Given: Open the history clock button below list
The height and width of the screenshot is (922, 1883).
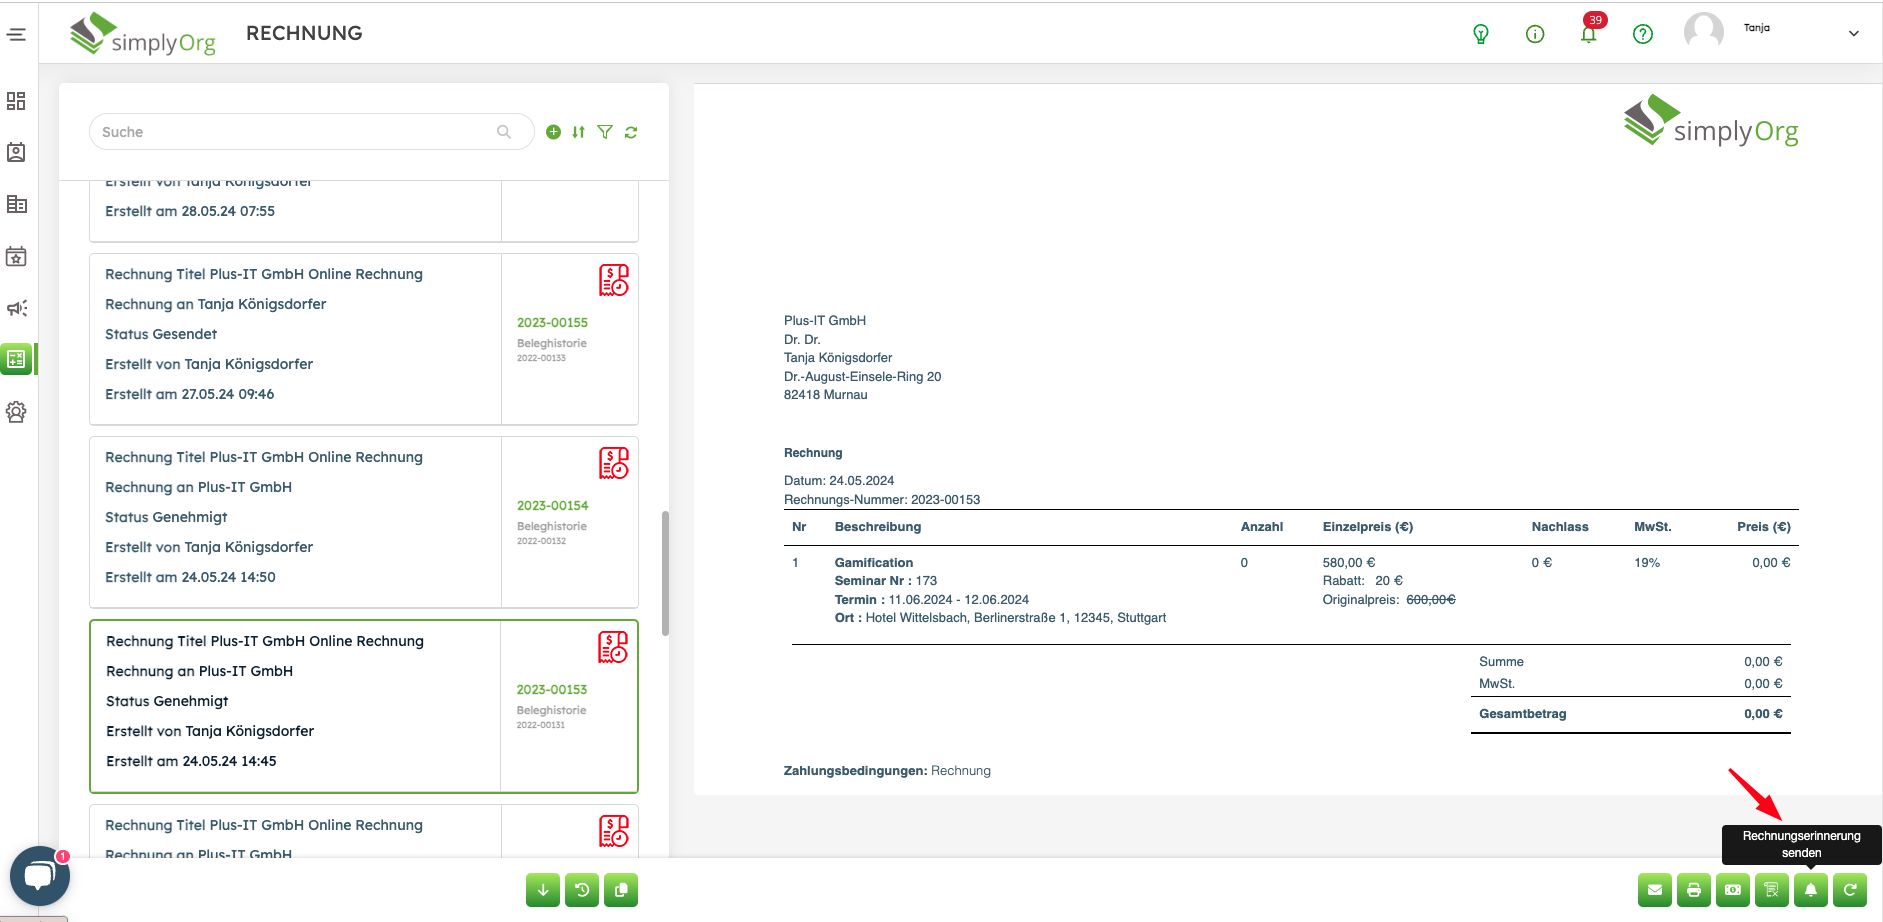Looking at the screenshot, I should 582,890.
